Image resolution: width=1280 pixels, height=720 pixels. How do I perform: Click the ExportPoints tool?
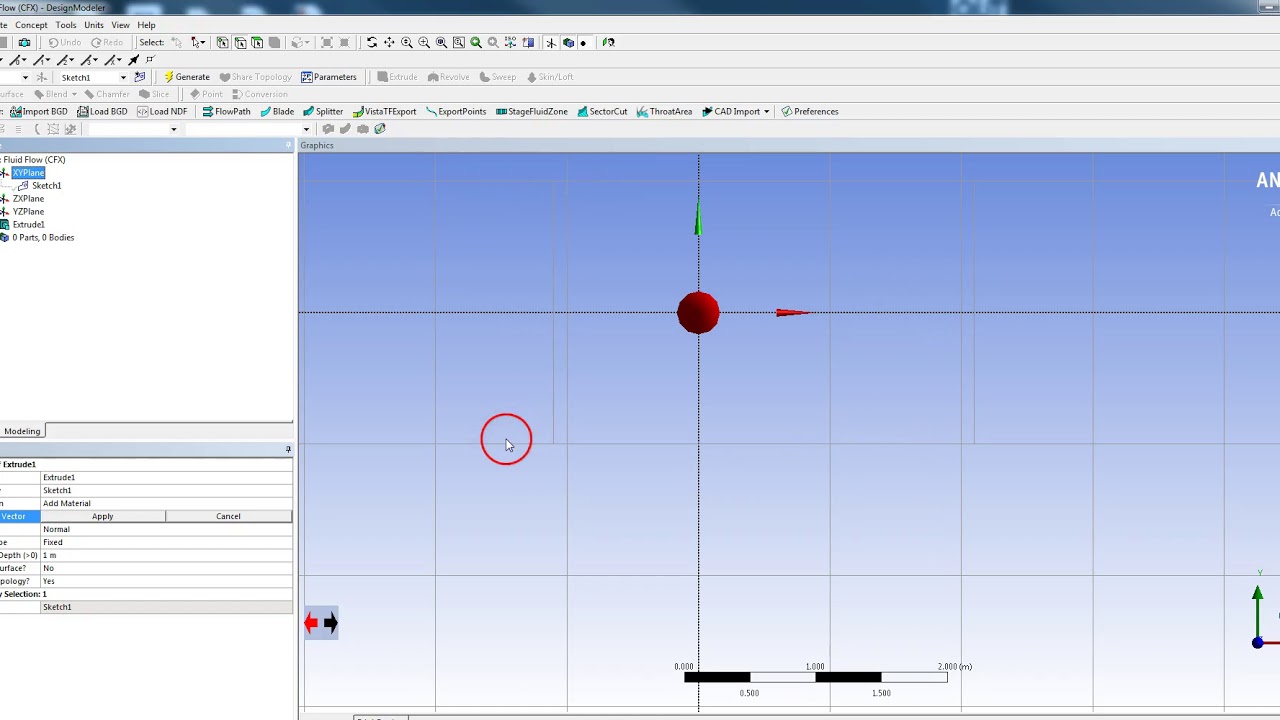(x=456, y=111)
